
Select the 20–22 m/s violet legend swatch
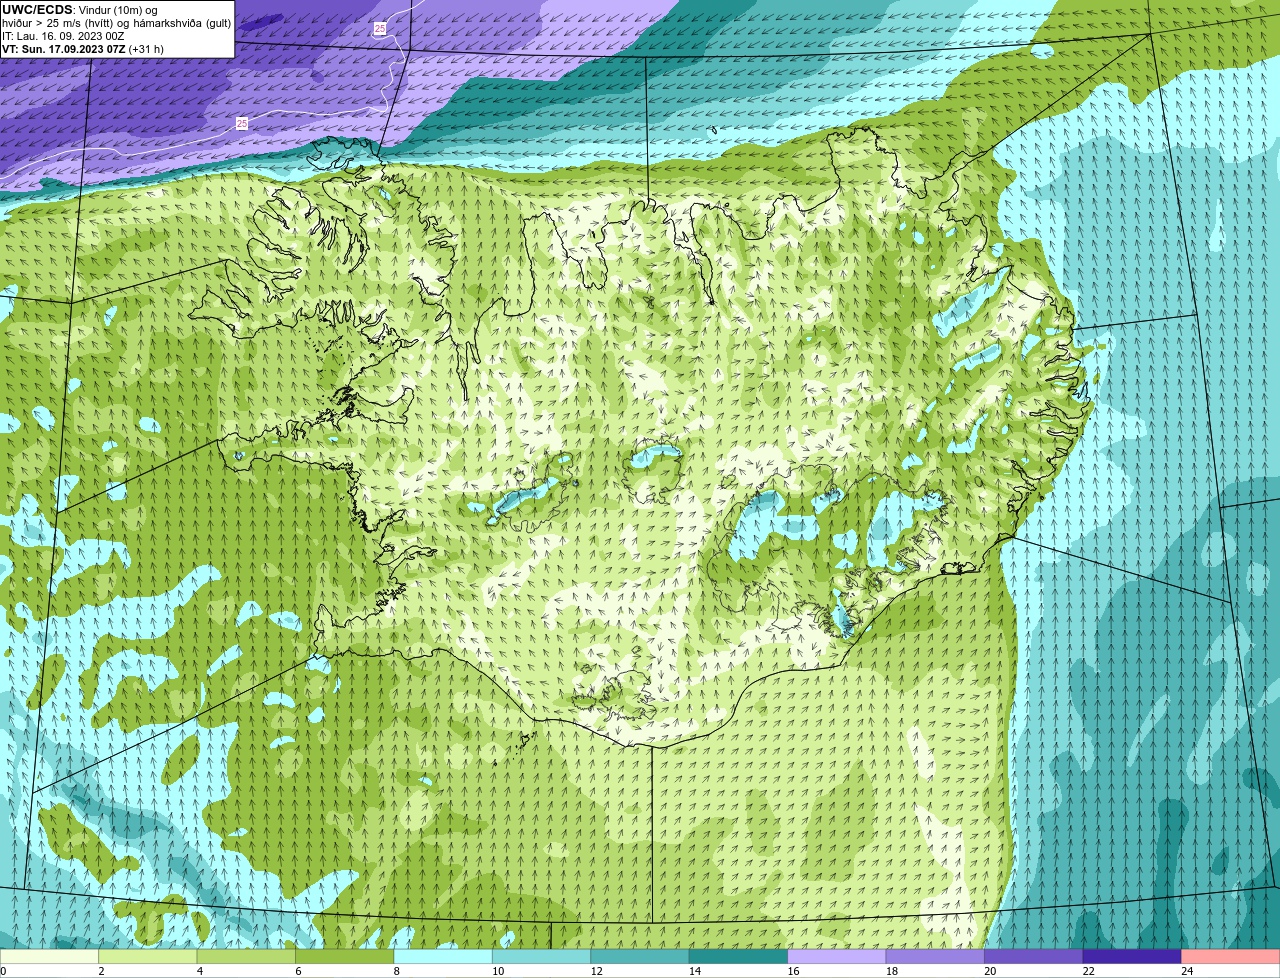[1034, 956]
